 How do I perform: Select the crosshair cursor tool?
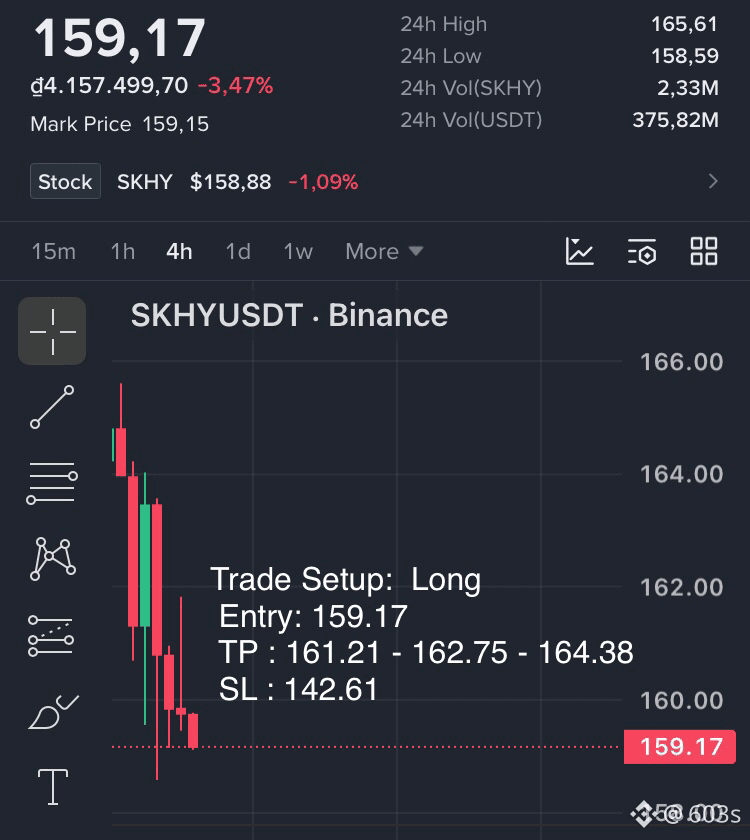click(x=52, y=331)
